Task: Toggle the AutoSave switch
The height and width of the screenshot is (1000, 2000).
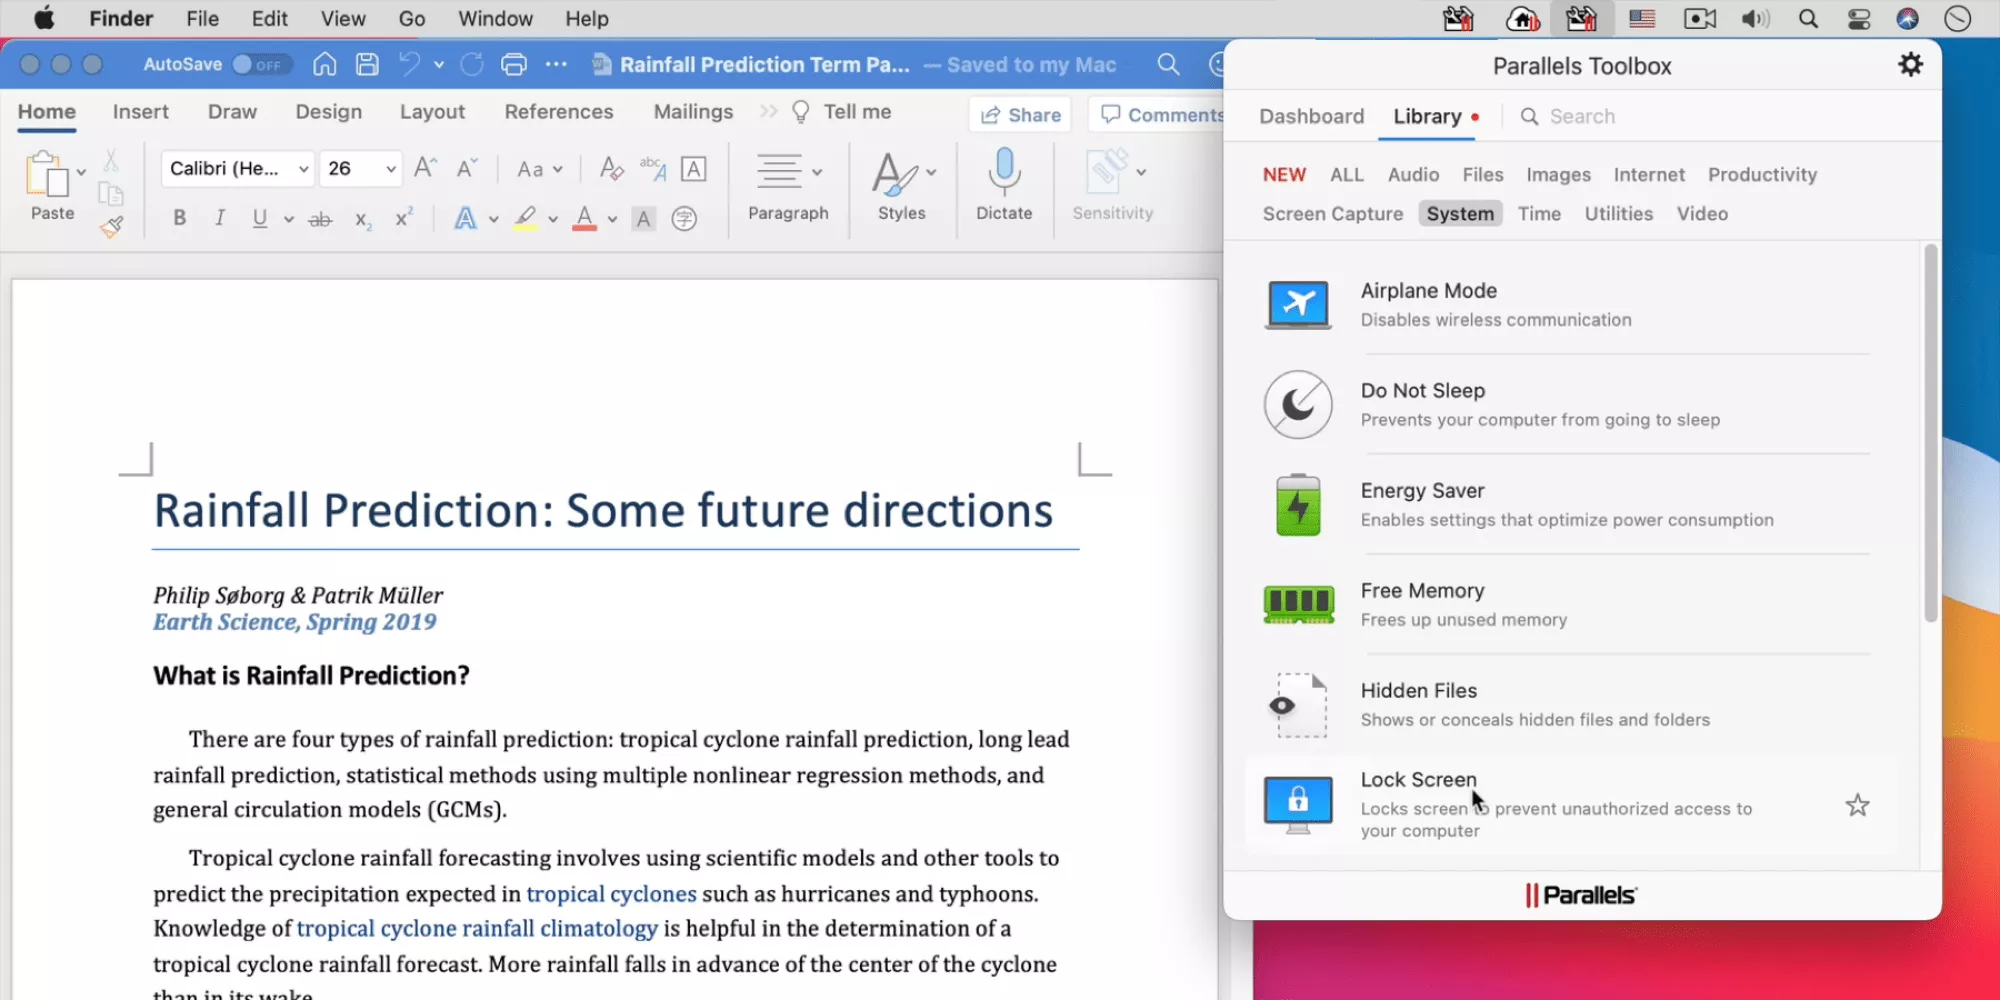Action: click(261, 65)
